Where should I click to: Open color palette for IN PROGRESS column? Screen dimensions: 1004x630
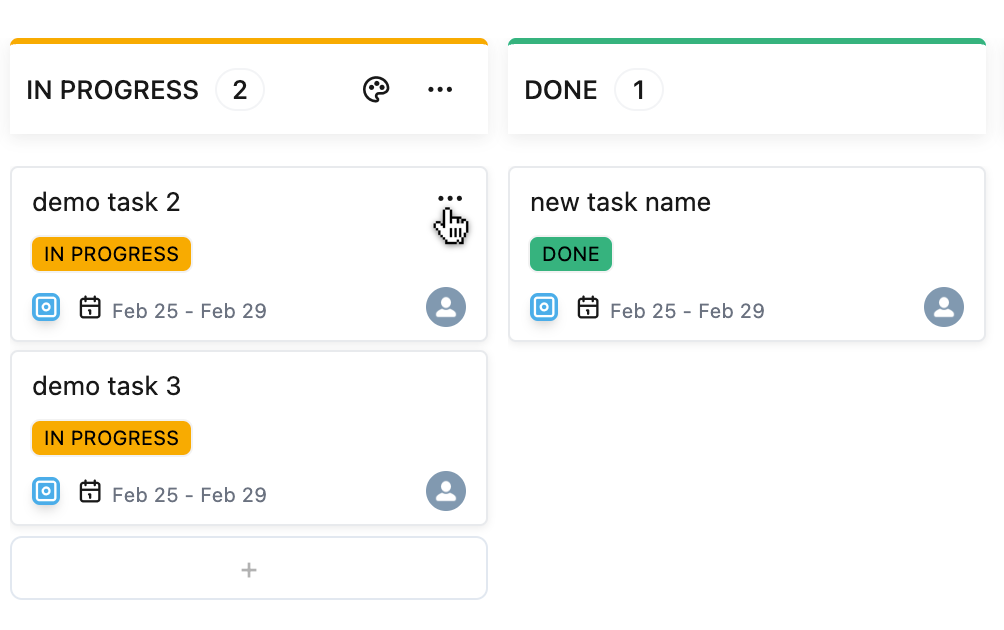[376, 90]
